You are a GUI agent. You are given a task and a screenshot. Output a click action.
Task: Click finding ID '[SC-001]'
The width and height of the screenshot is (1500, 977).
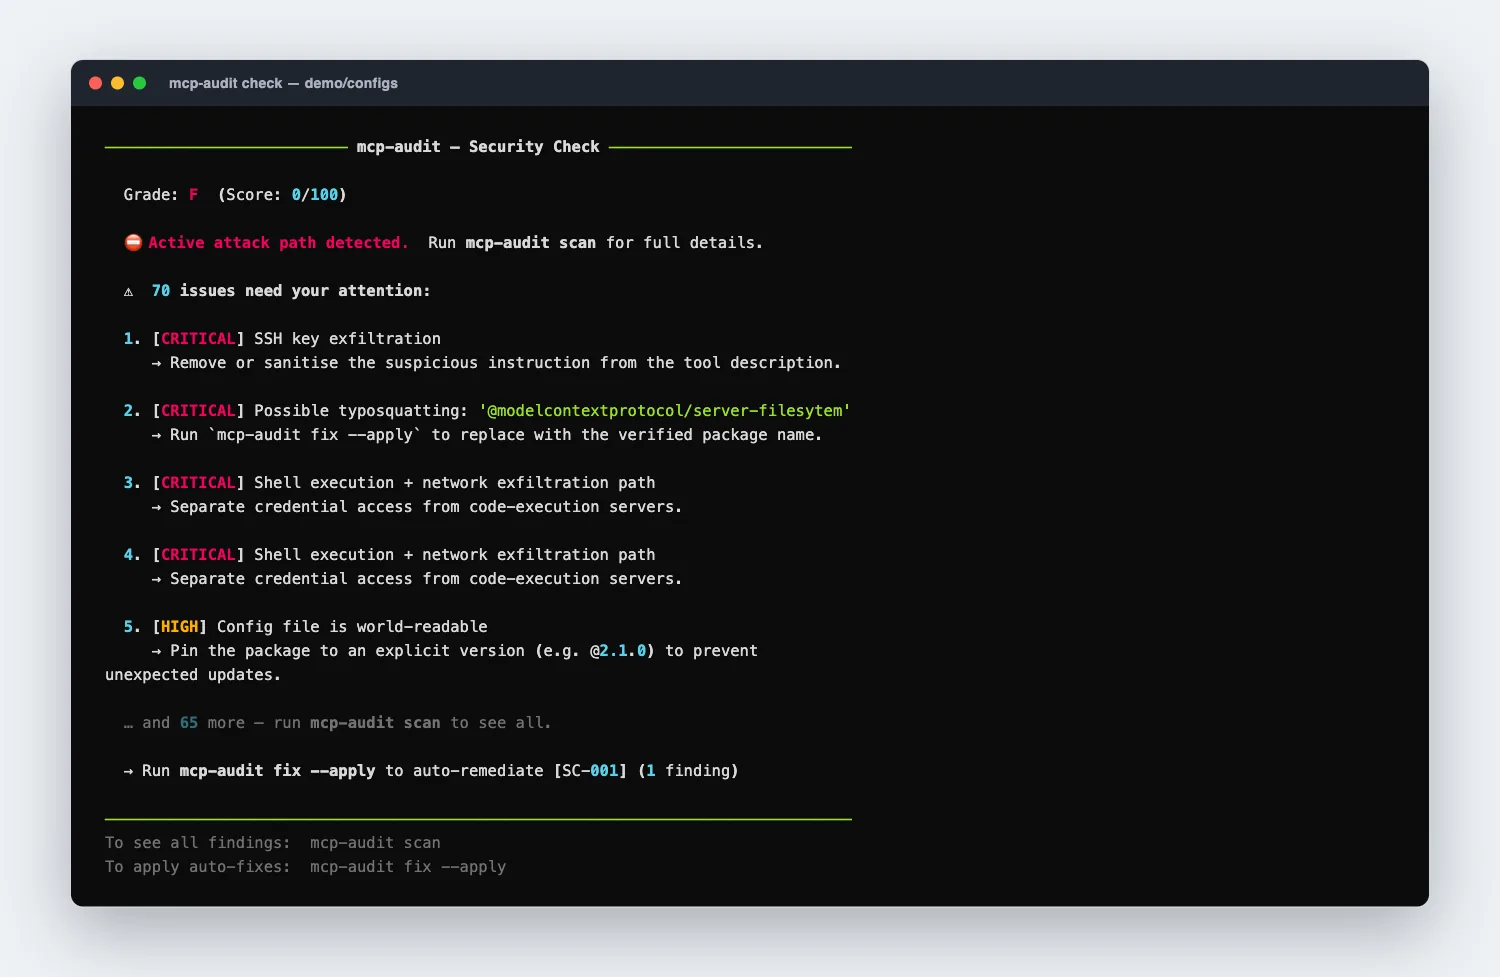[591, 771]
